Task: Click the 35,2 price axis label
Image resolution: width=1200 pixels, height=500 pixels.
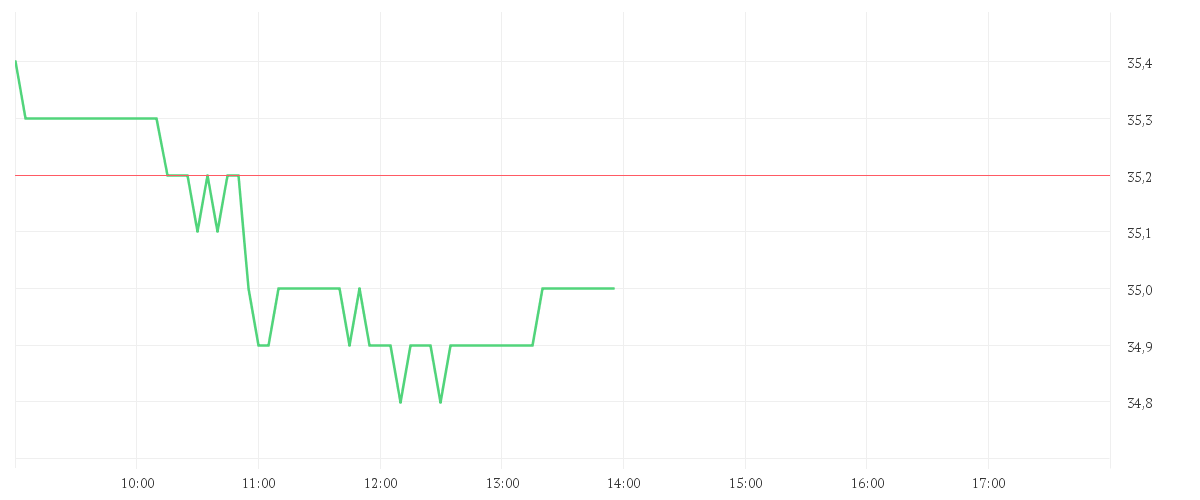Action: coord(1140,178)
